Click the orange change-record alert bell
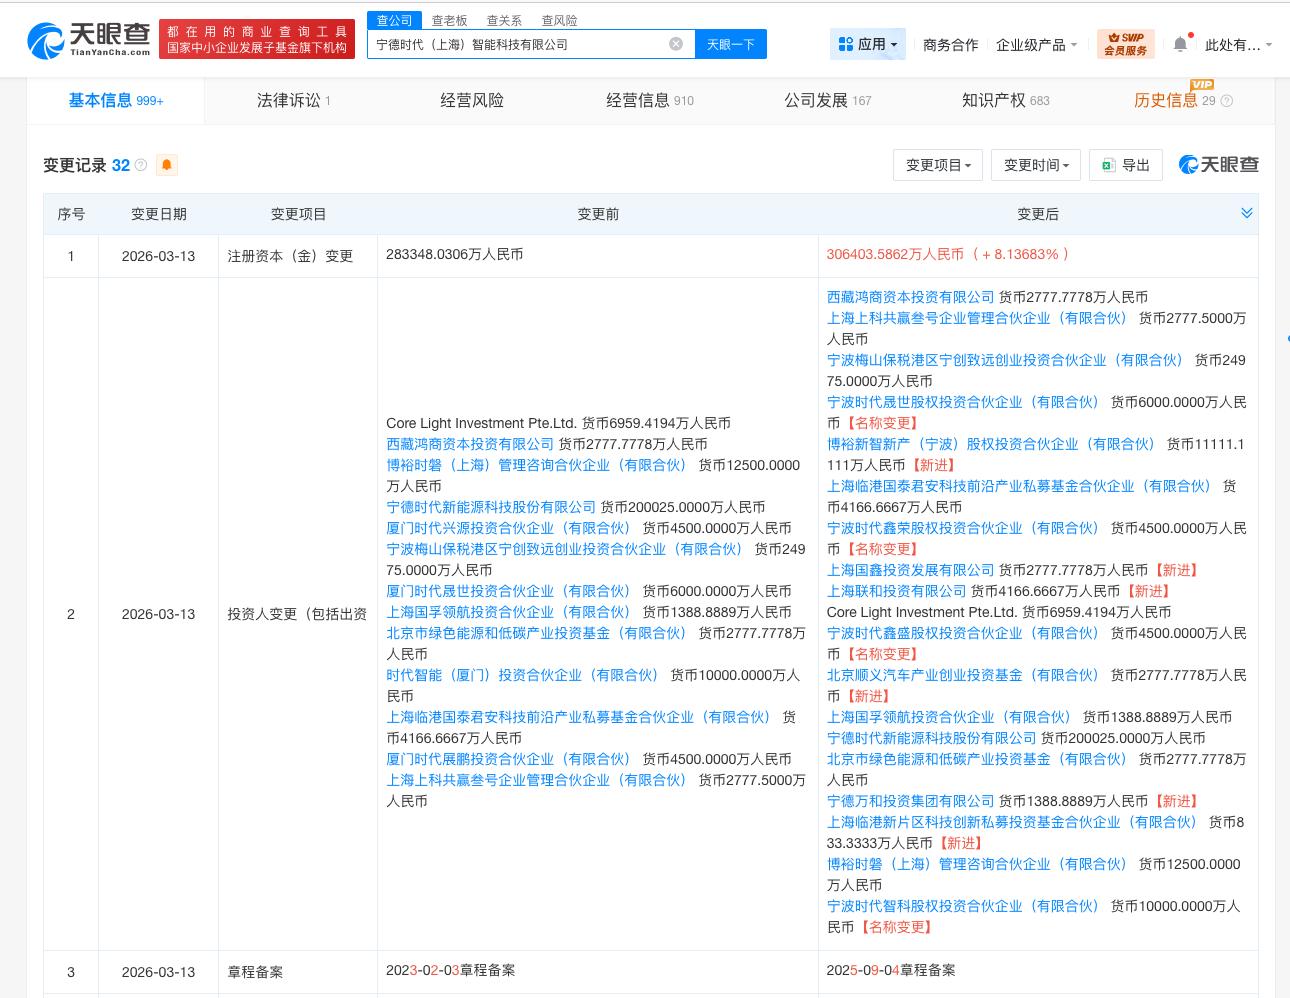Screen dimensions: 1290x998 coord(167,165)
